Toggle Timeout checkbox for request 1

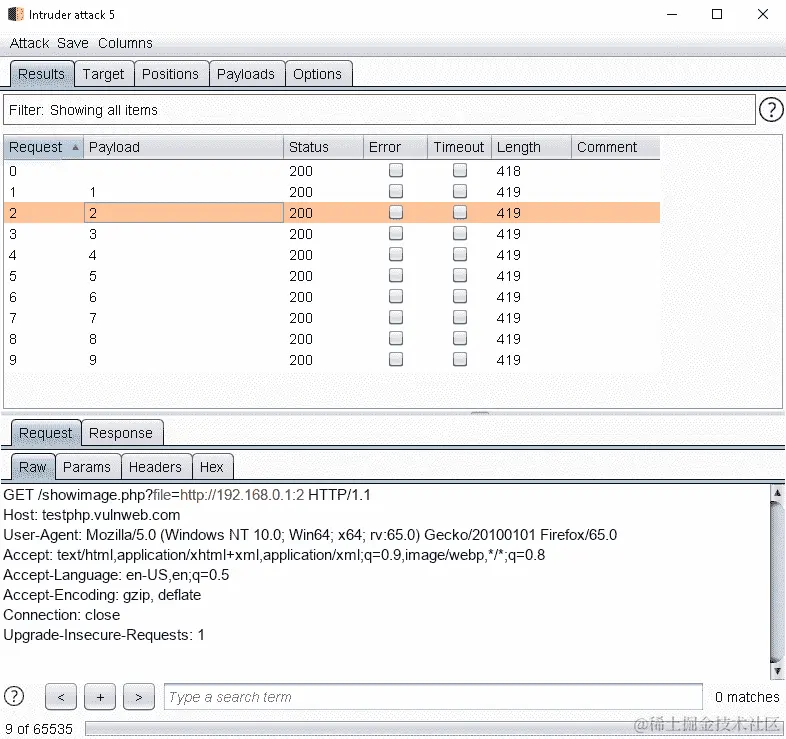click(x=460, y=192)
